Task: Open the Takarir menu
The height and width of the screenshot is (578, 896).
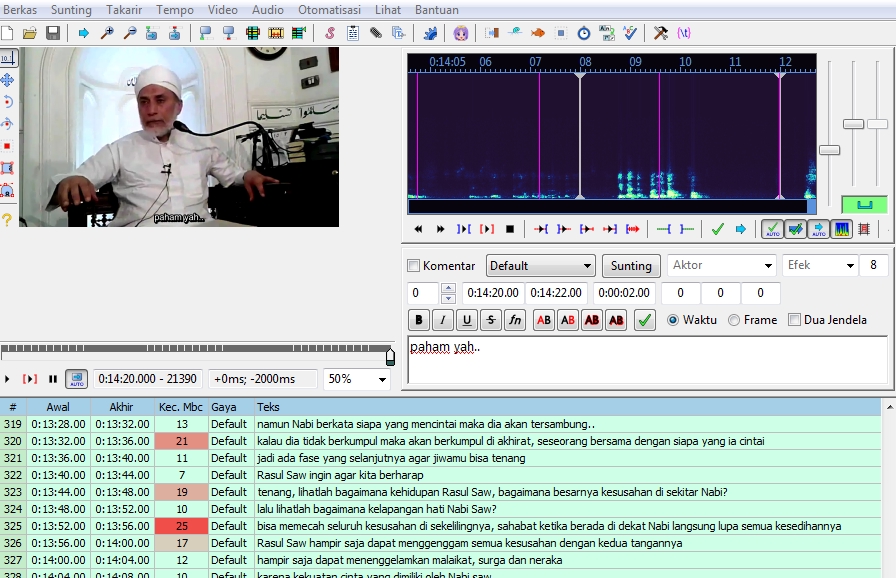Action: click(124, 10)
